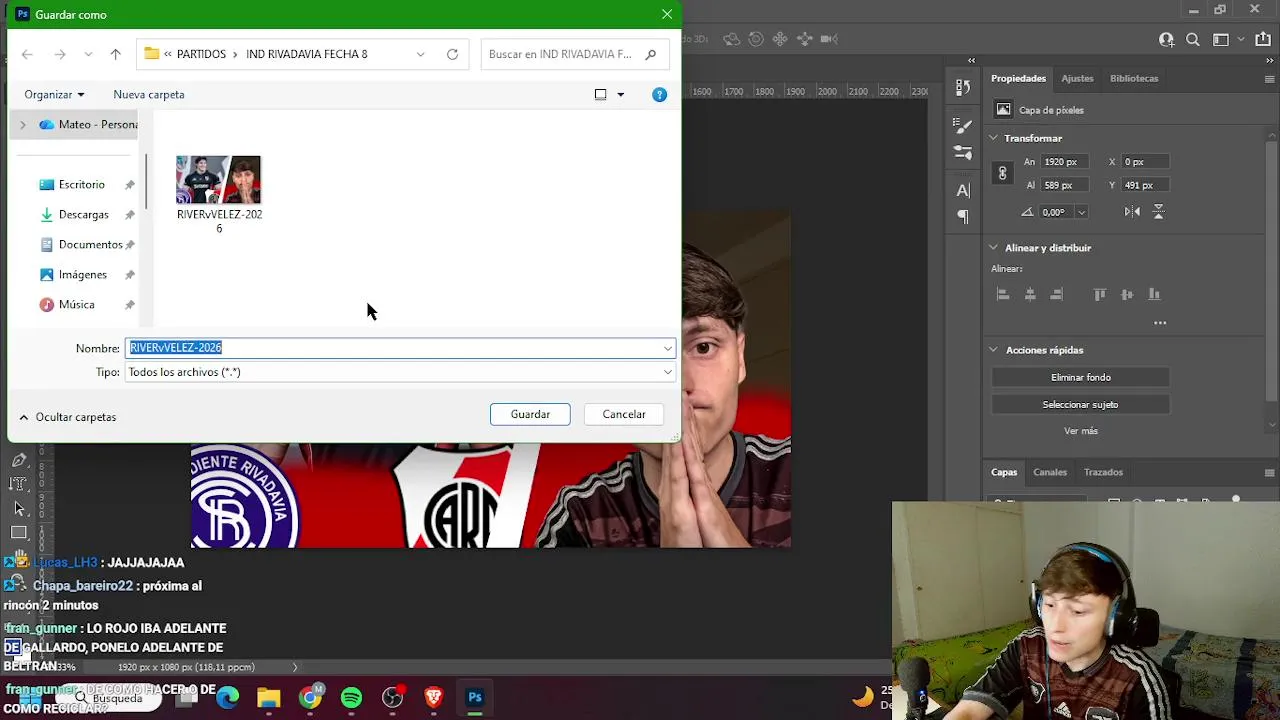Switch to the Capas tab
The width and height of the screenshot is (1280, 720).
[1004, 472]
